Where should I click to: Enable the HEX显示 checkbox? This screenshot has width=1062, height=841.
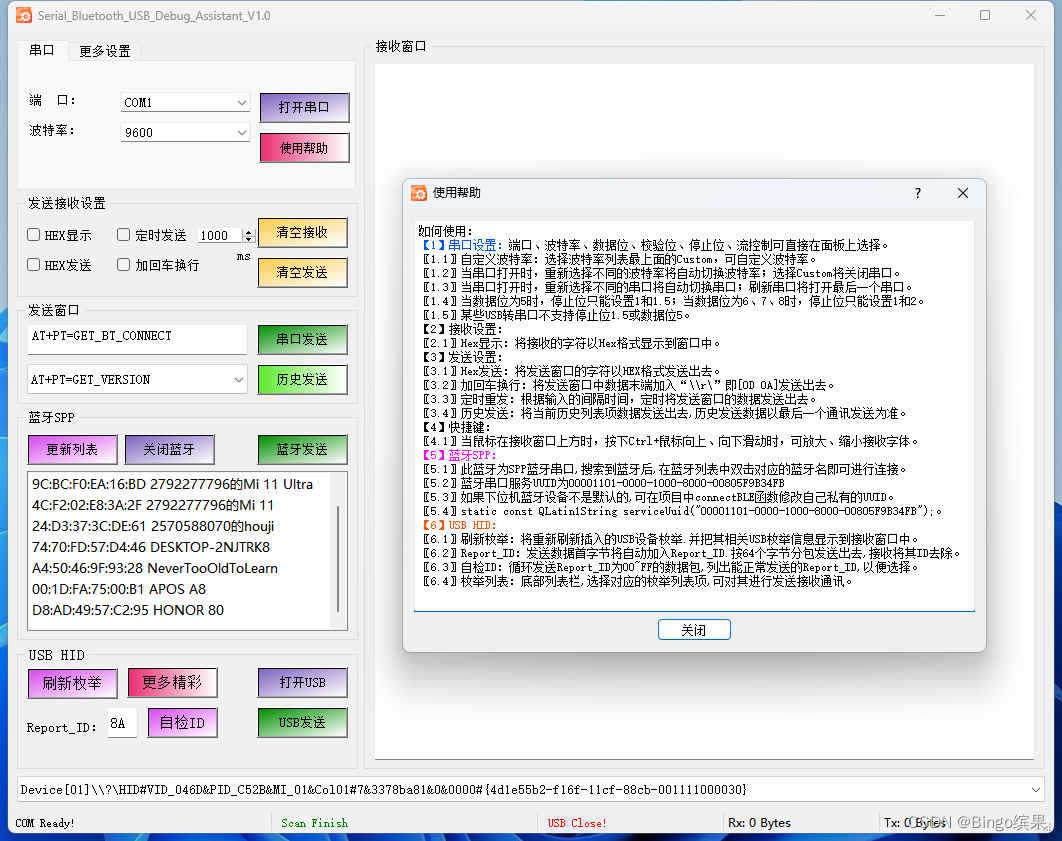coord(34,235)
